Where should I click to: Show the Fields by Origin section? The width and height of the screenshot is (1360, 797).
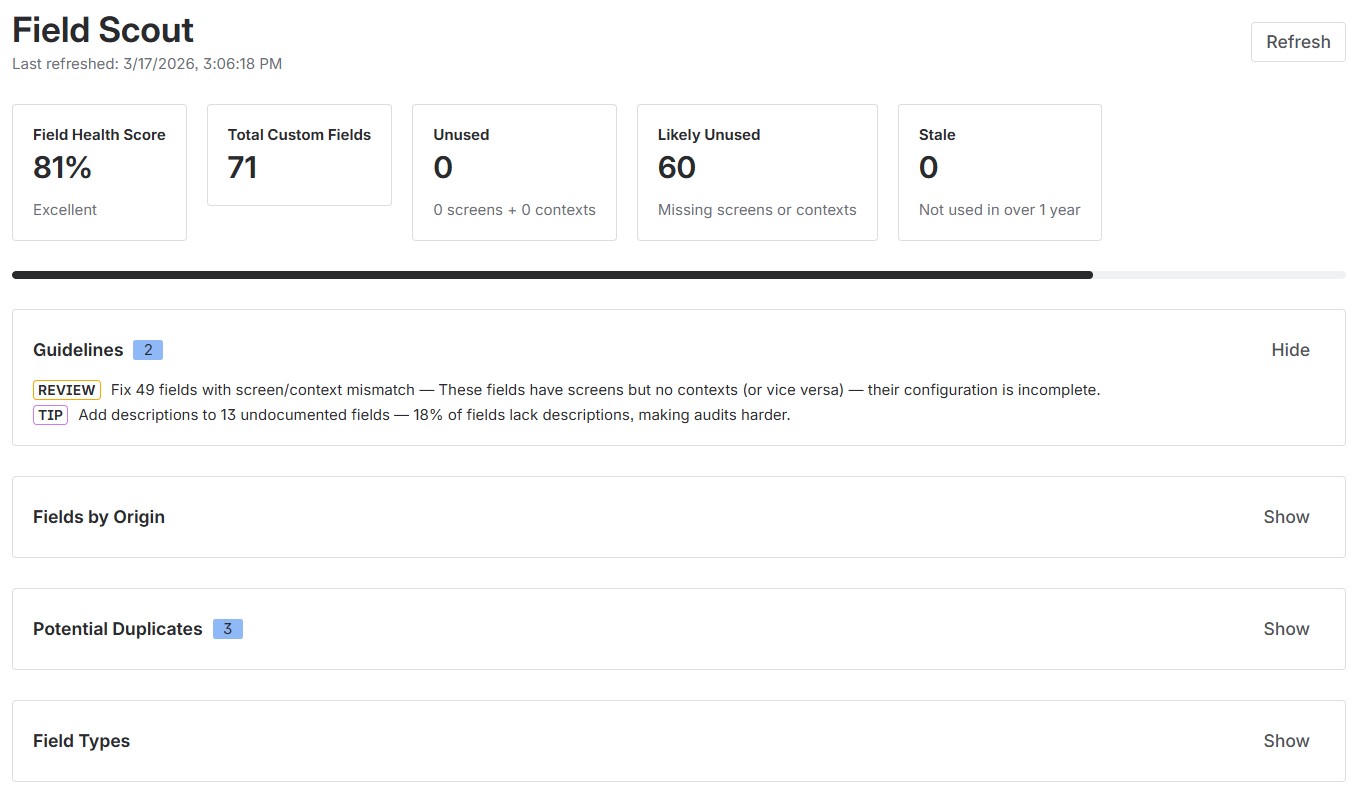[x=1286, y=517]
